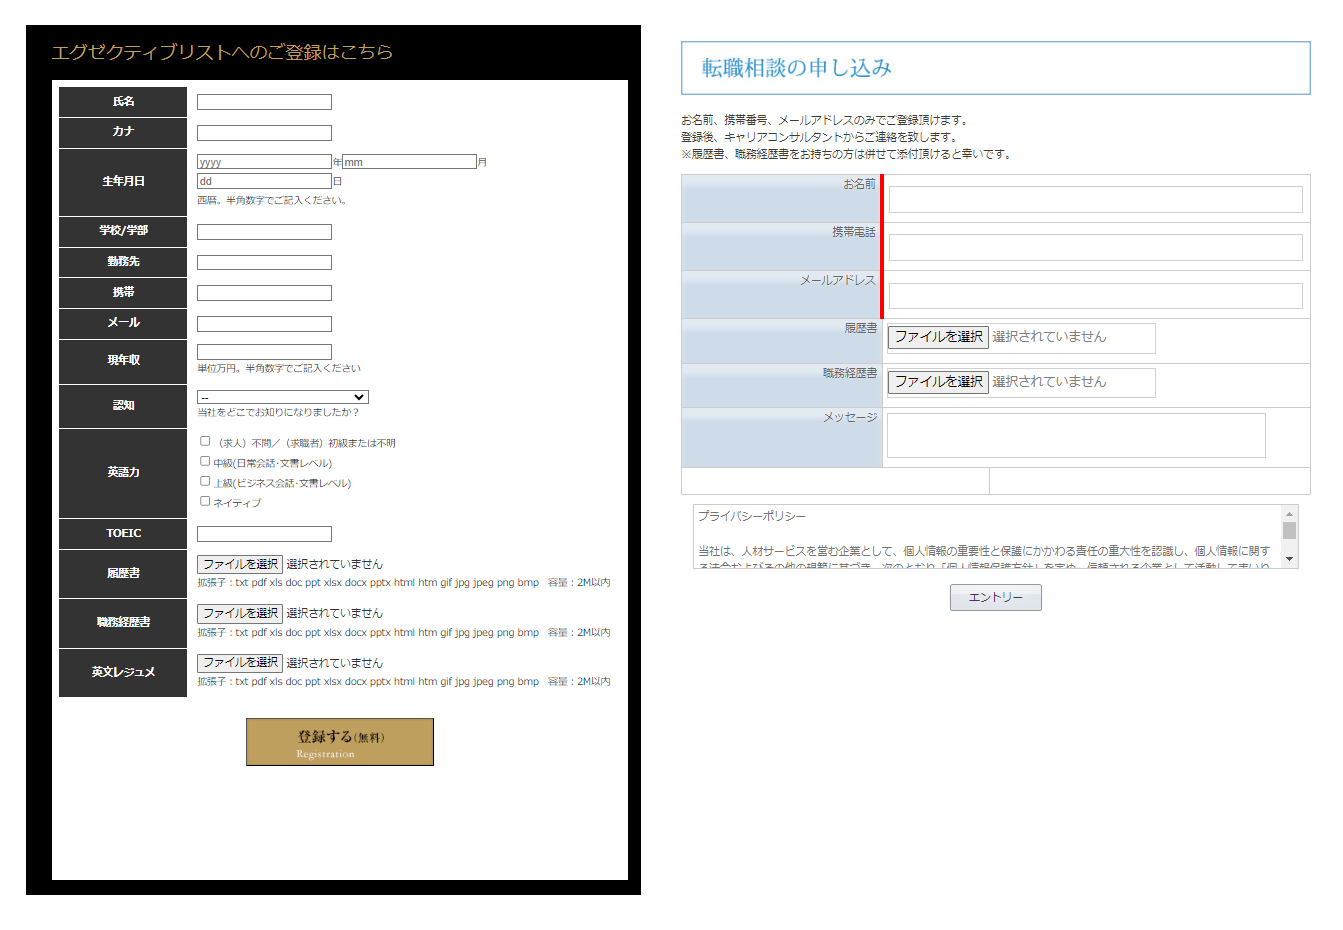Focus the 携帯 field in the black form
The height and width of the screenshot is (930, 1343).
point(264,293)
